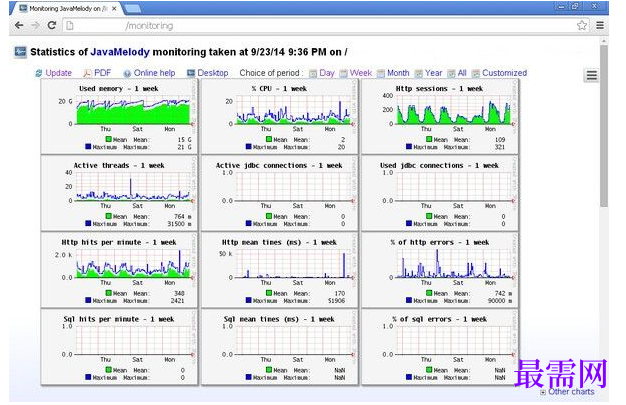This screenshot has height=405, width=626.
Task: Close the Monitoring JavaMelody tab
Action: pos(114,8)
